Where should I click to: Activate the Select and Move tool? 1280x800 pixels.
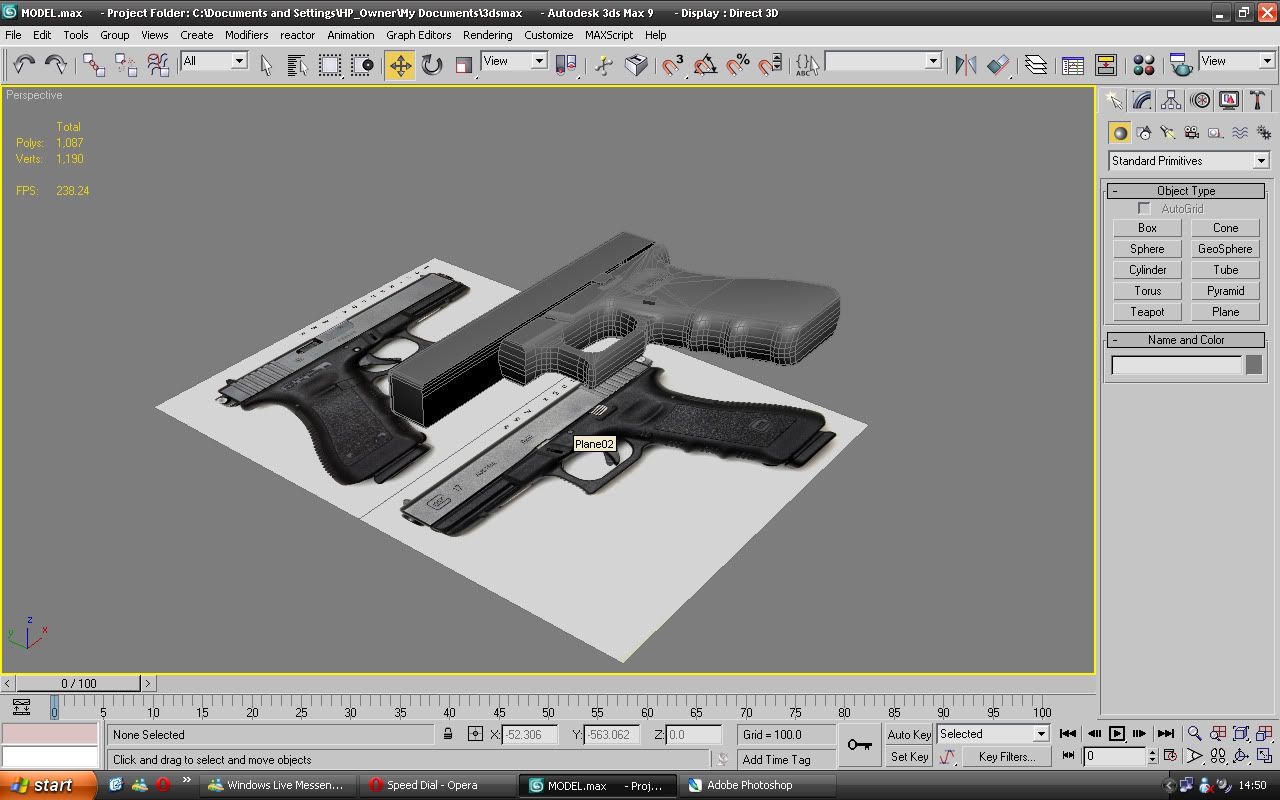click(x=400, y=65)
